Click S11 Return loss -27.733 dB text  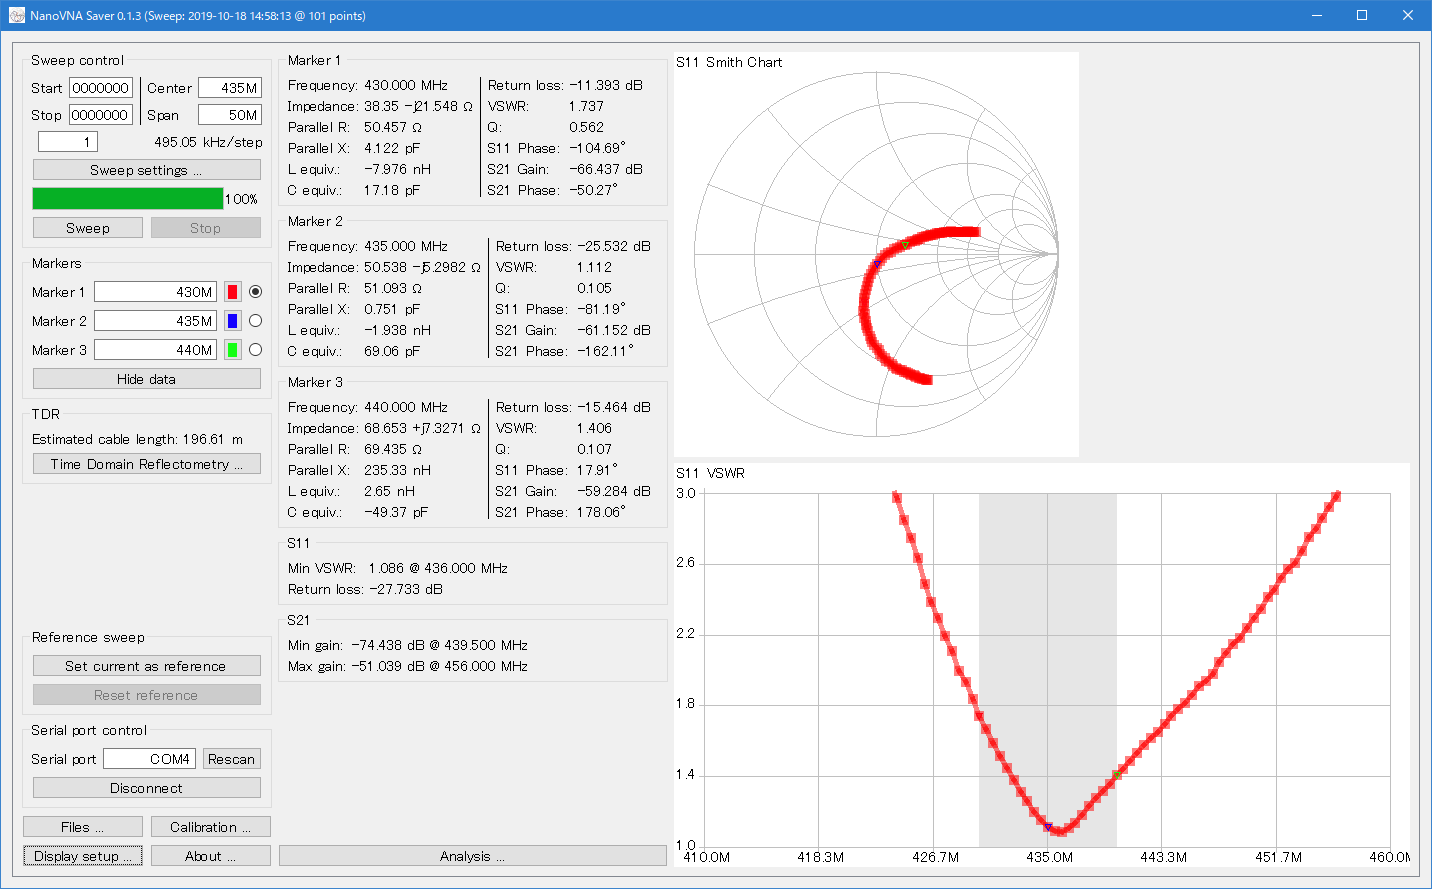tap(365, 589)
